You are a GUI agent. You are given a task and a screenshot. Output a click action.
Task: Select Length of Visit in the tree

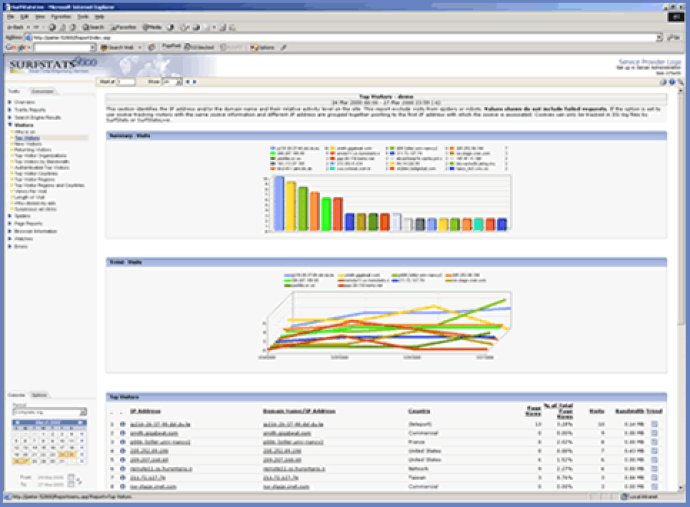pos(29,197)
